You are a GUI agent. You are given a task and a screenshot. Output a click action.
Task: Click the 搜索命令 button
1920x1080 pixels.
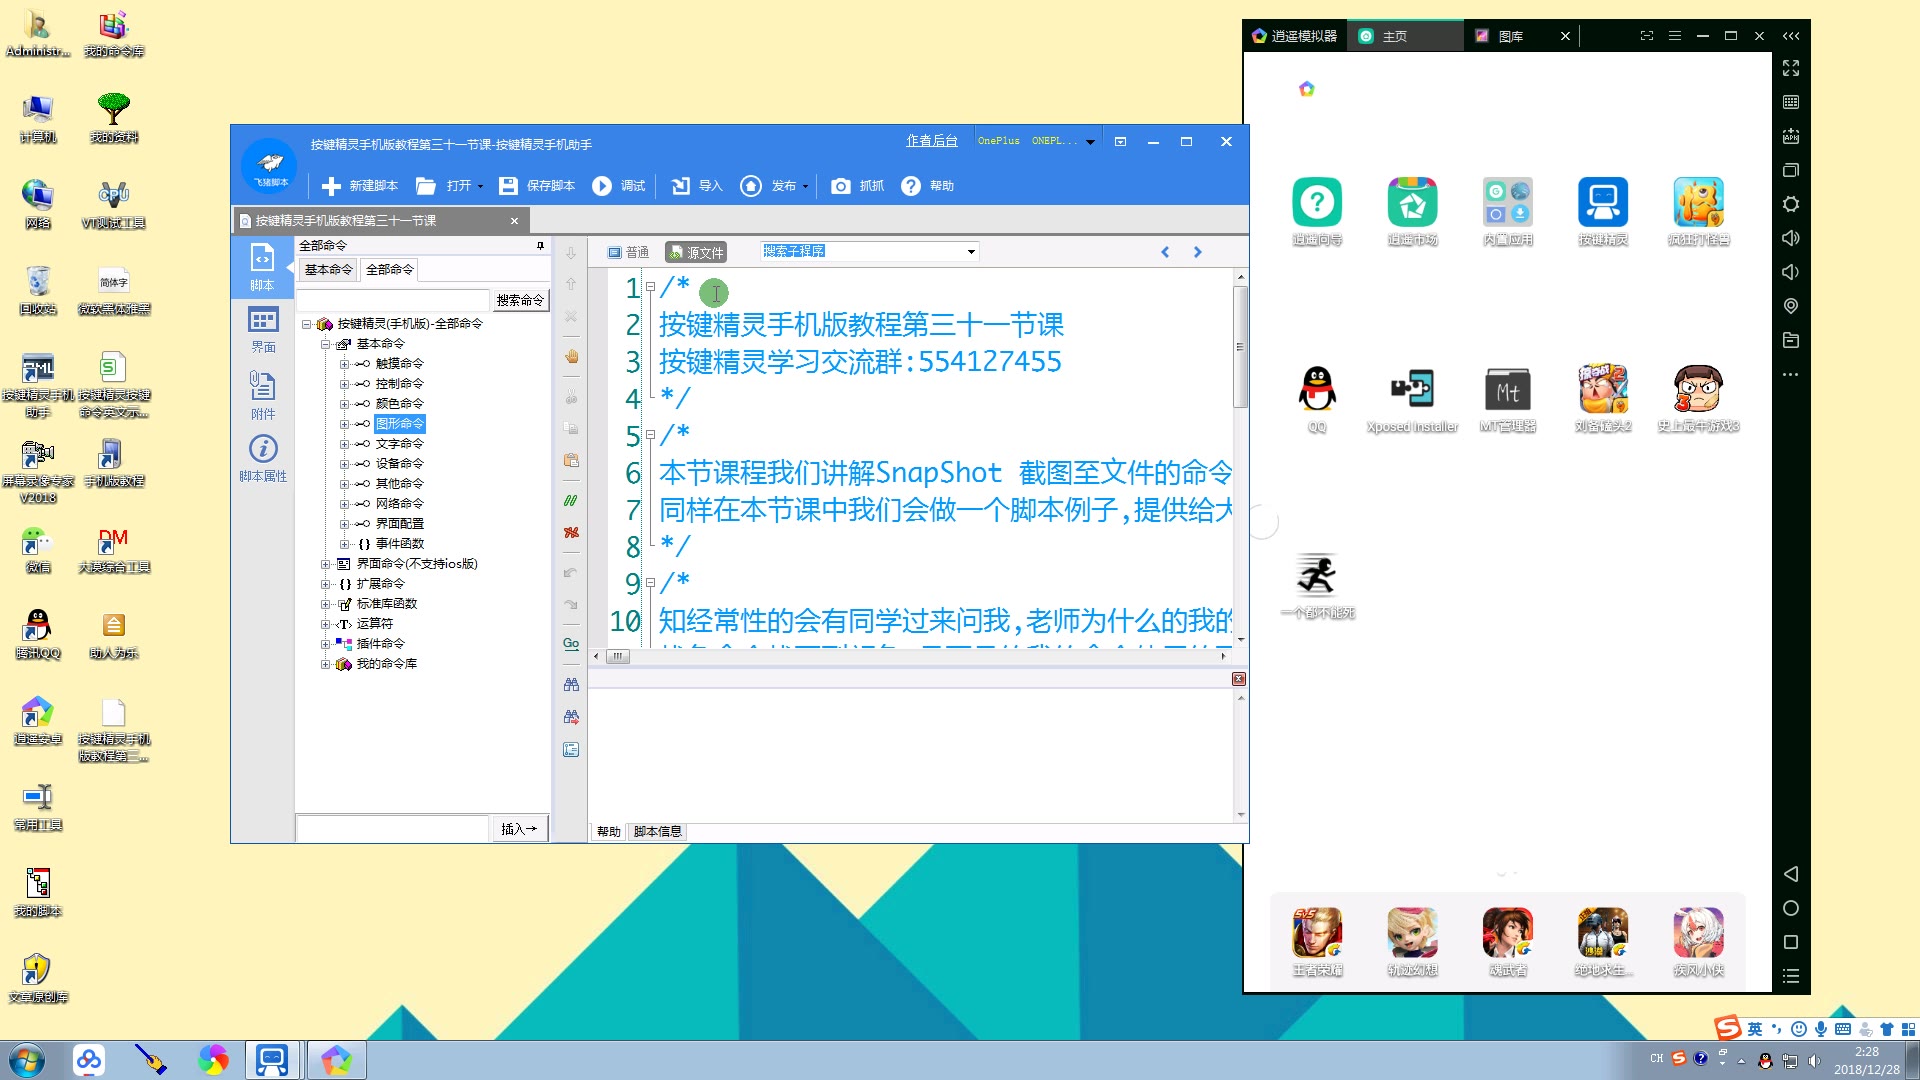tap(520, 300)
